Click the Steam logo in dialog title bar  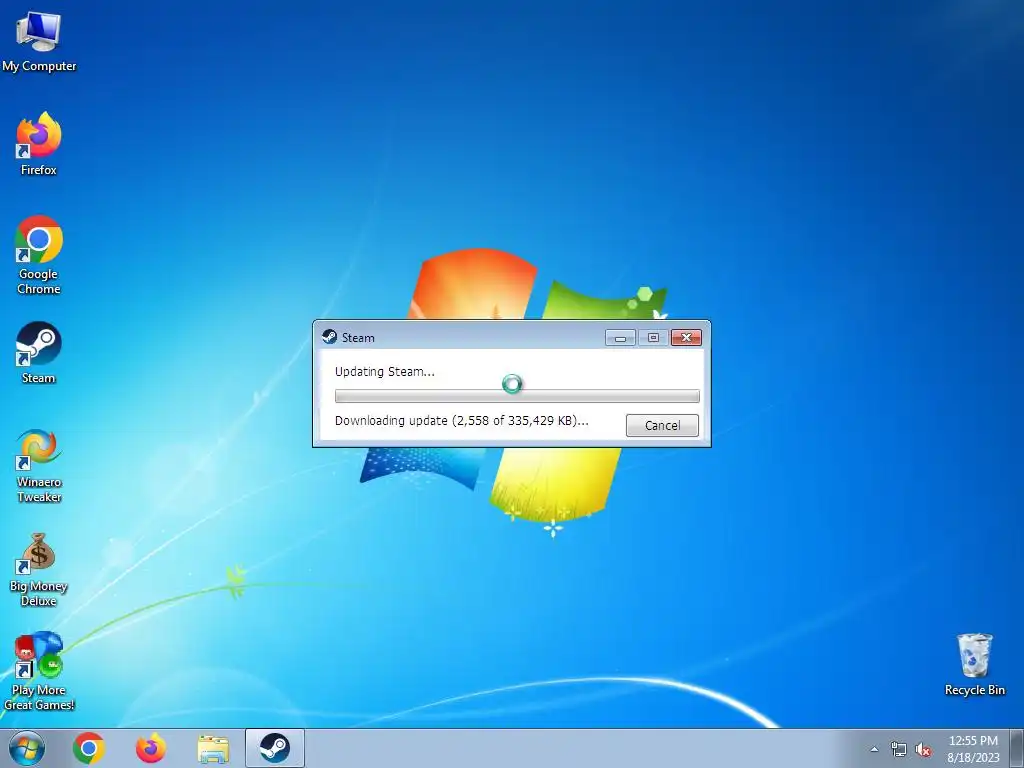pyautogui.click(x=330, y=337)
